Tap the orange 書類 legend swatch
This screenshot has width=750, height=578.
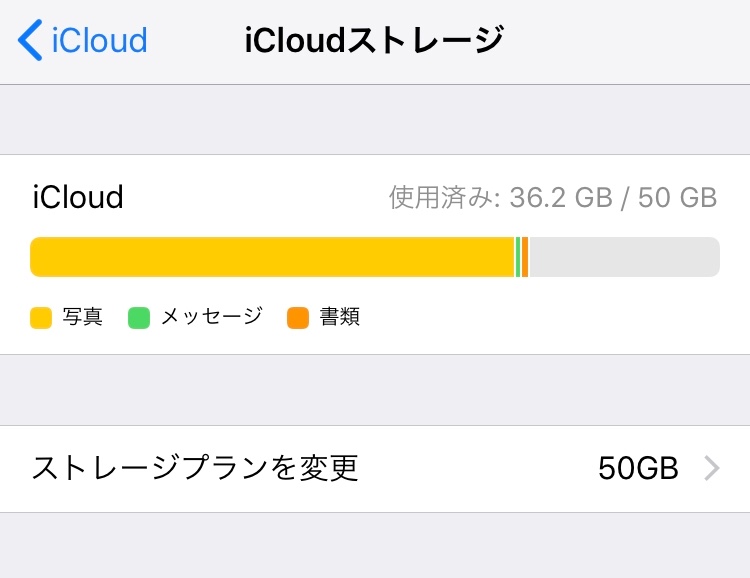pos(298,318)
